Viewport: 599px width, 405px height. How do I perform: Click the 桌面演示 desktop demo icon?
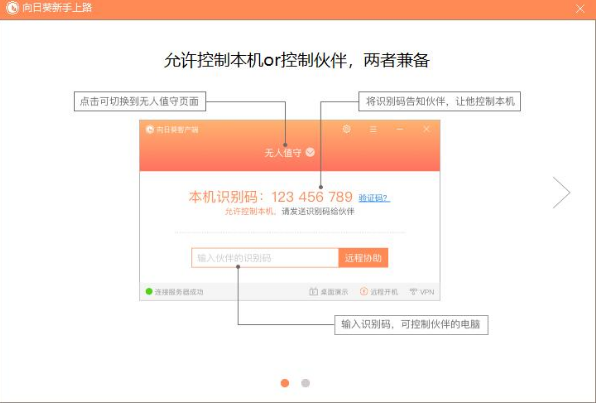pyautogui.click(x=313, y=292)
